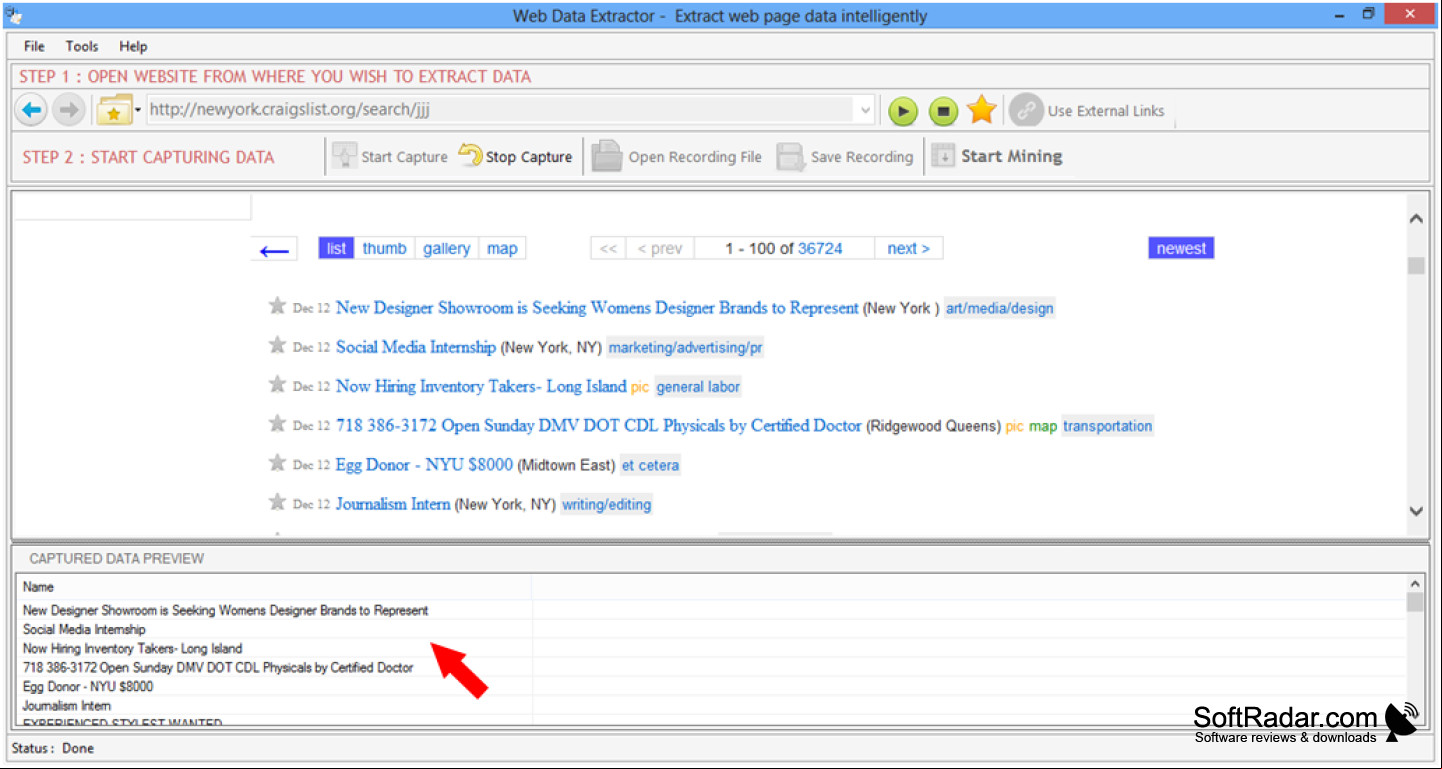Select captured row 718 386-3172 Open Sunday DMV

point(218,667)
